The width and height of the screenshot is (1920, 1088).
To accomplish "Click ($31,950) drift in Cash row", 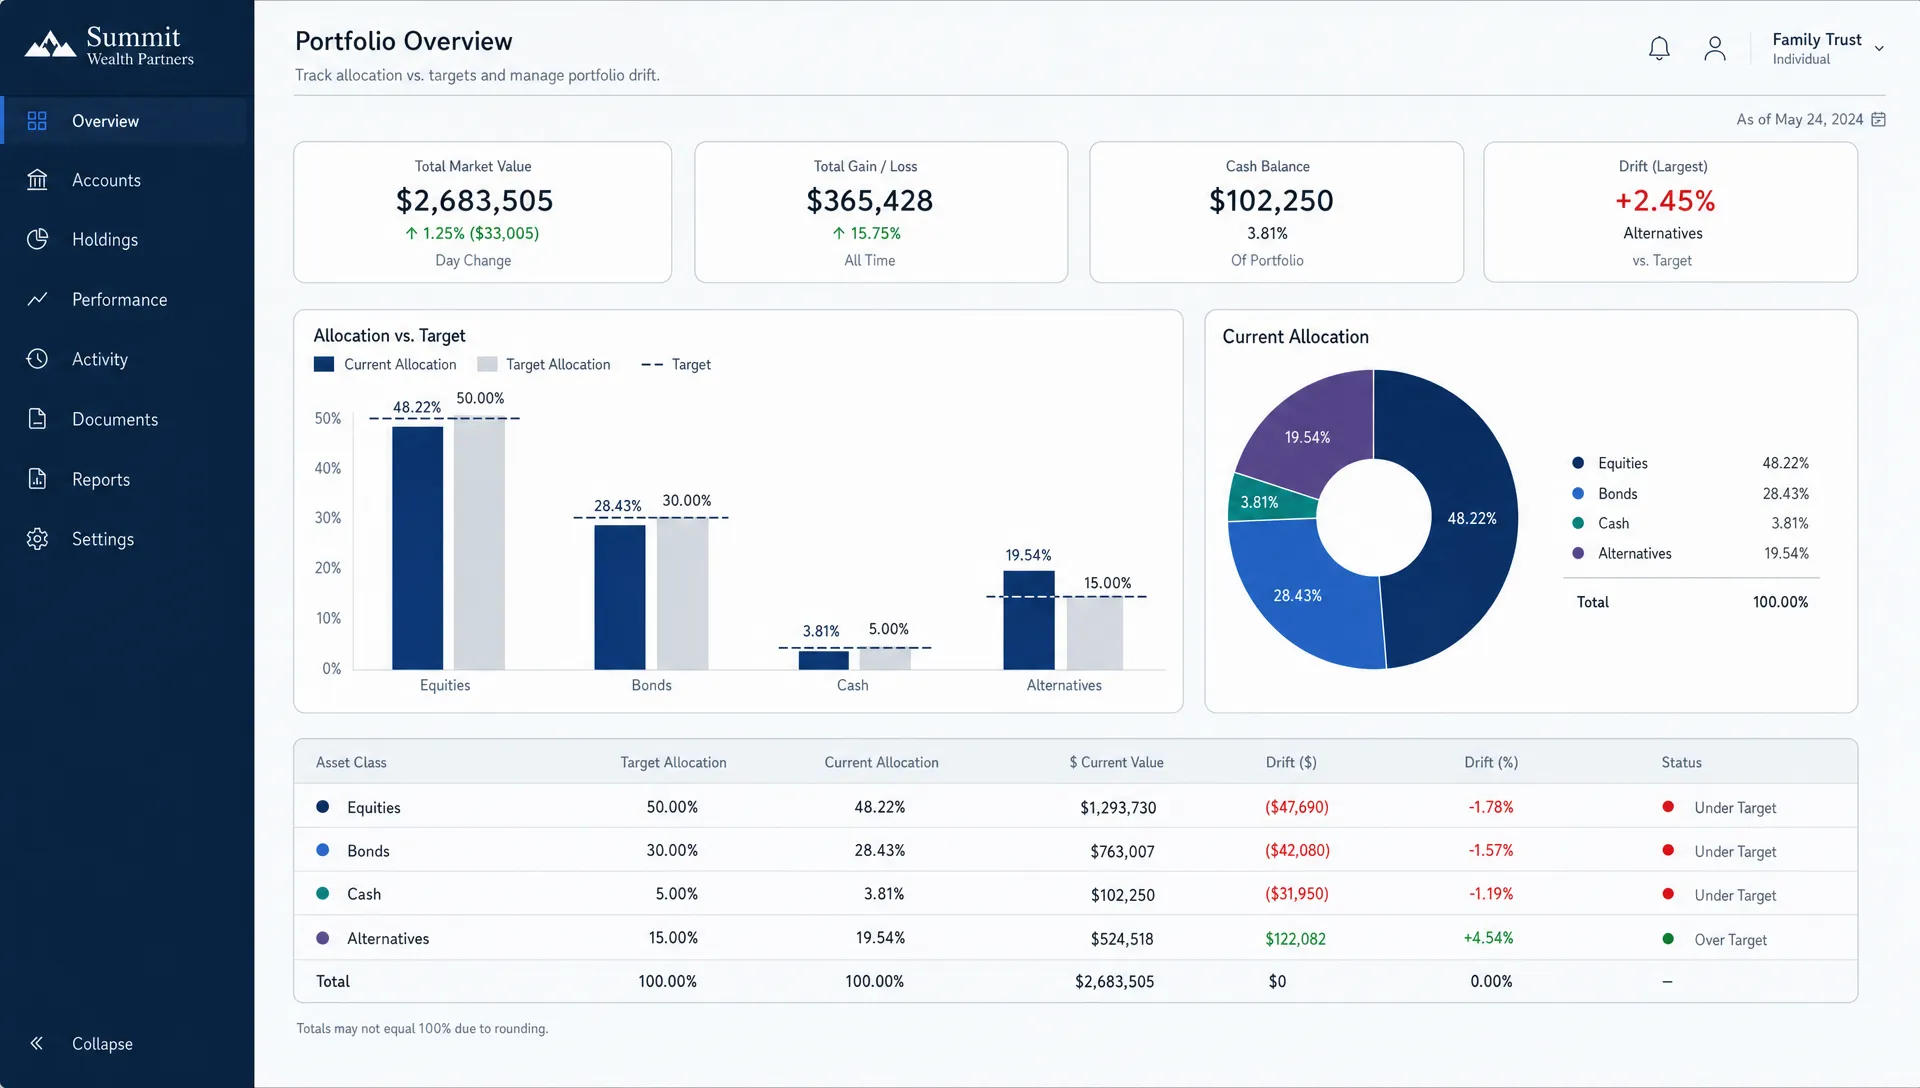I will point(1297,894).
